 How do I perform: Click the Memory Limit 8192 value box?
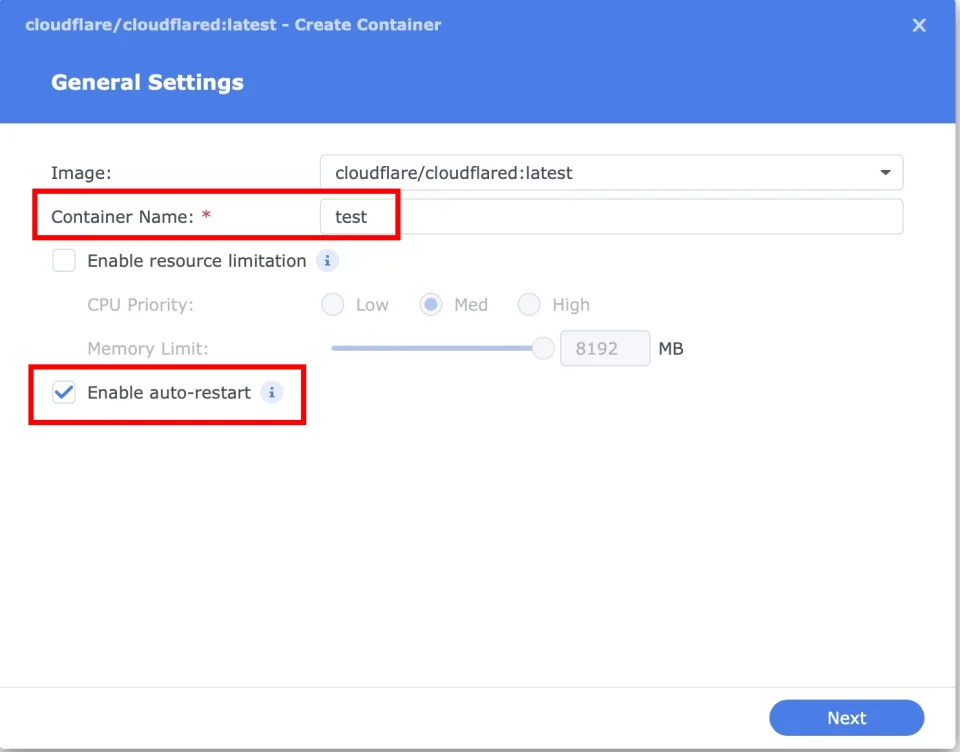point(605,348)
